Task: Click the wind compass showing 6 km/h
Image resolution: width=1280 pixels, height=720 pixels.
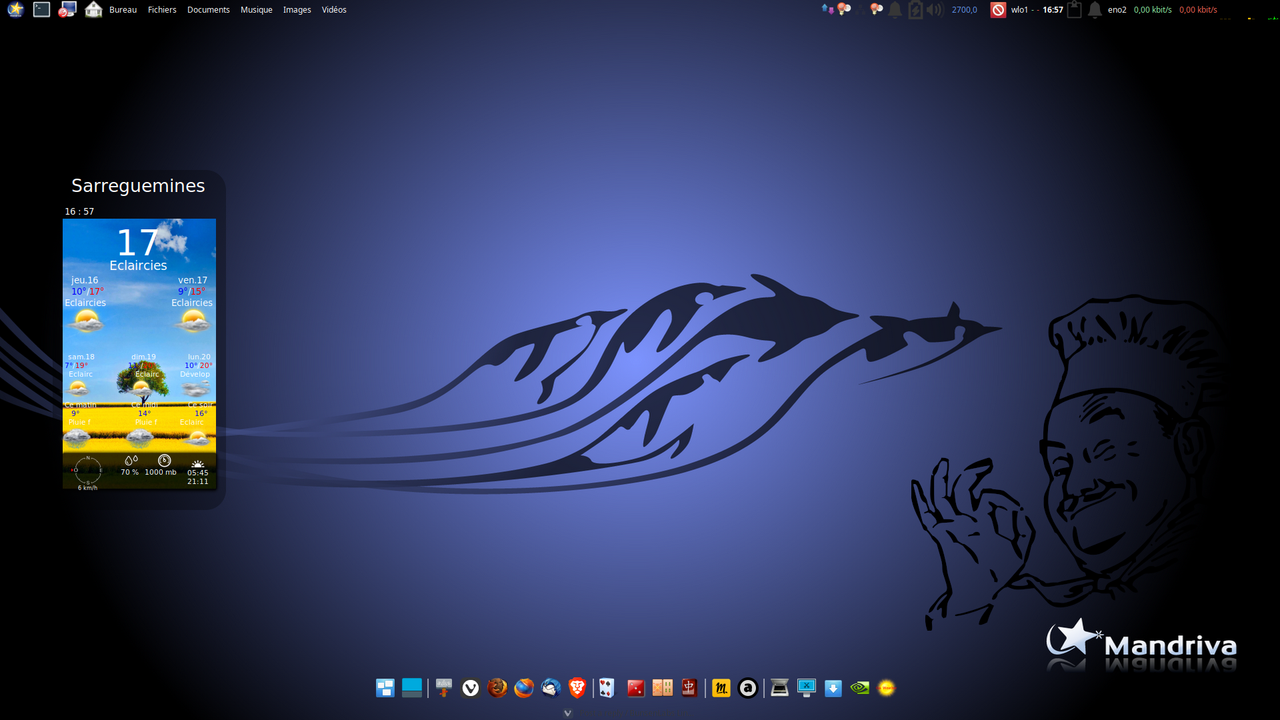Action: [x=88, y=472]
